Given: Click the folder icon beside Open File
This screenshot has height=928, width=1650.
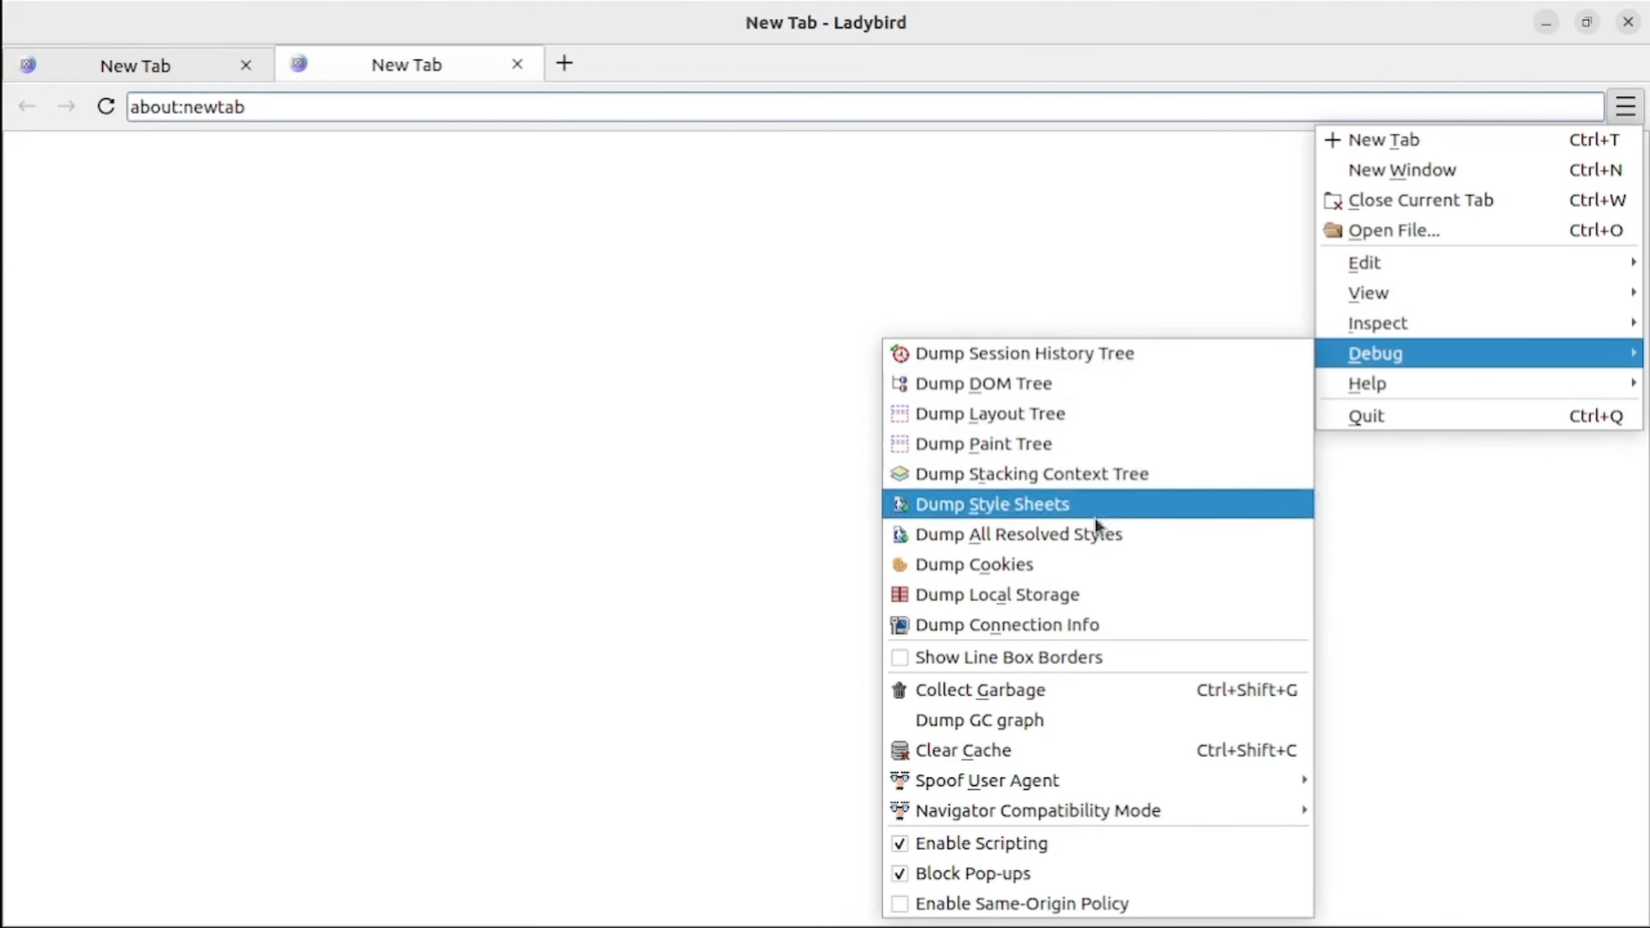Looking at the screenshot, I should (1332, 230).
